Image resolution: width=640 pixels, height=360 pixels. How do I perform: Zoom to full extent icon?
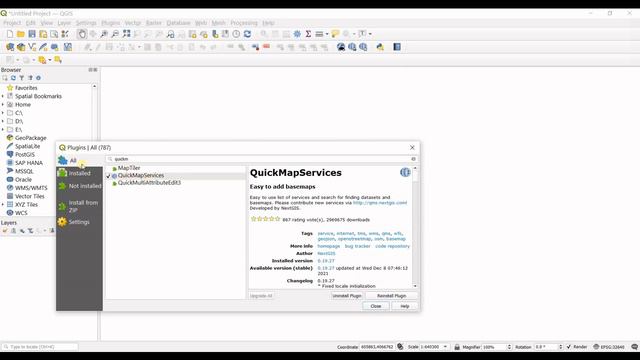click(127, 34)
